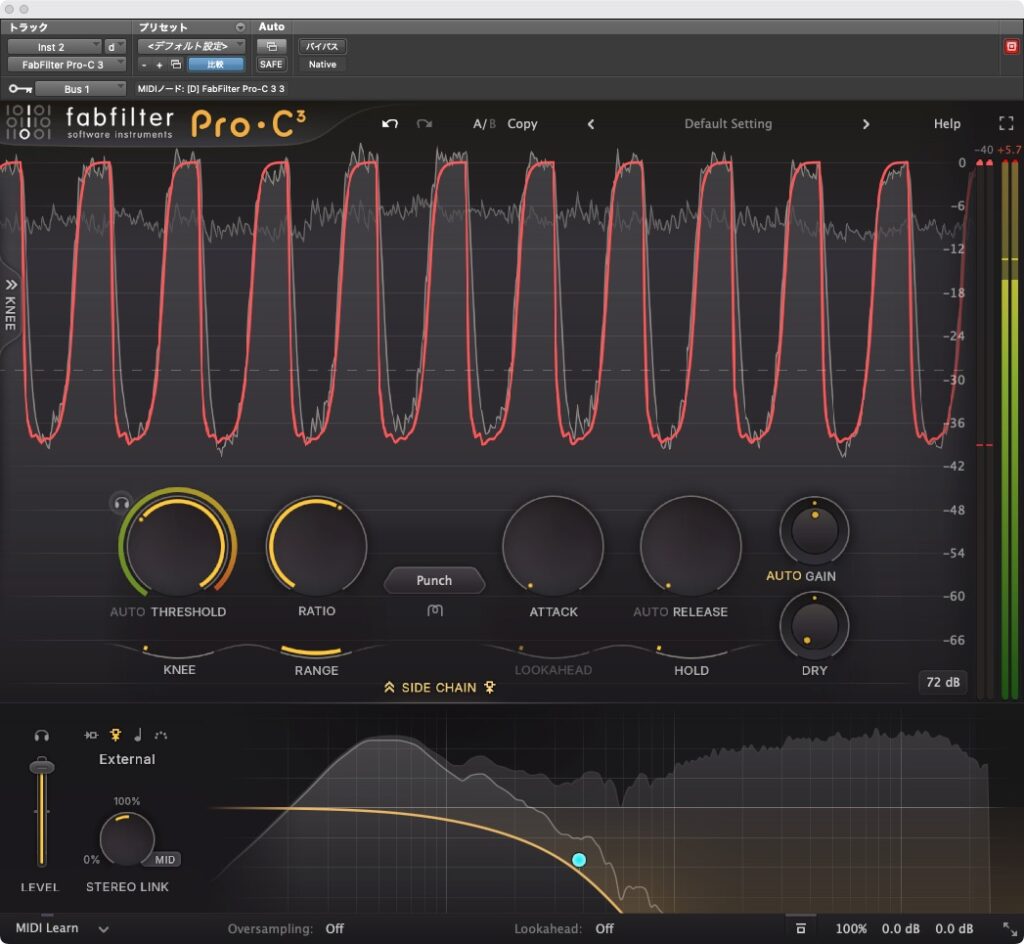Toggle the SAFE automation button
Image resolution: width=1024 pixels, height=944 pixels.
tap(271, 65)
